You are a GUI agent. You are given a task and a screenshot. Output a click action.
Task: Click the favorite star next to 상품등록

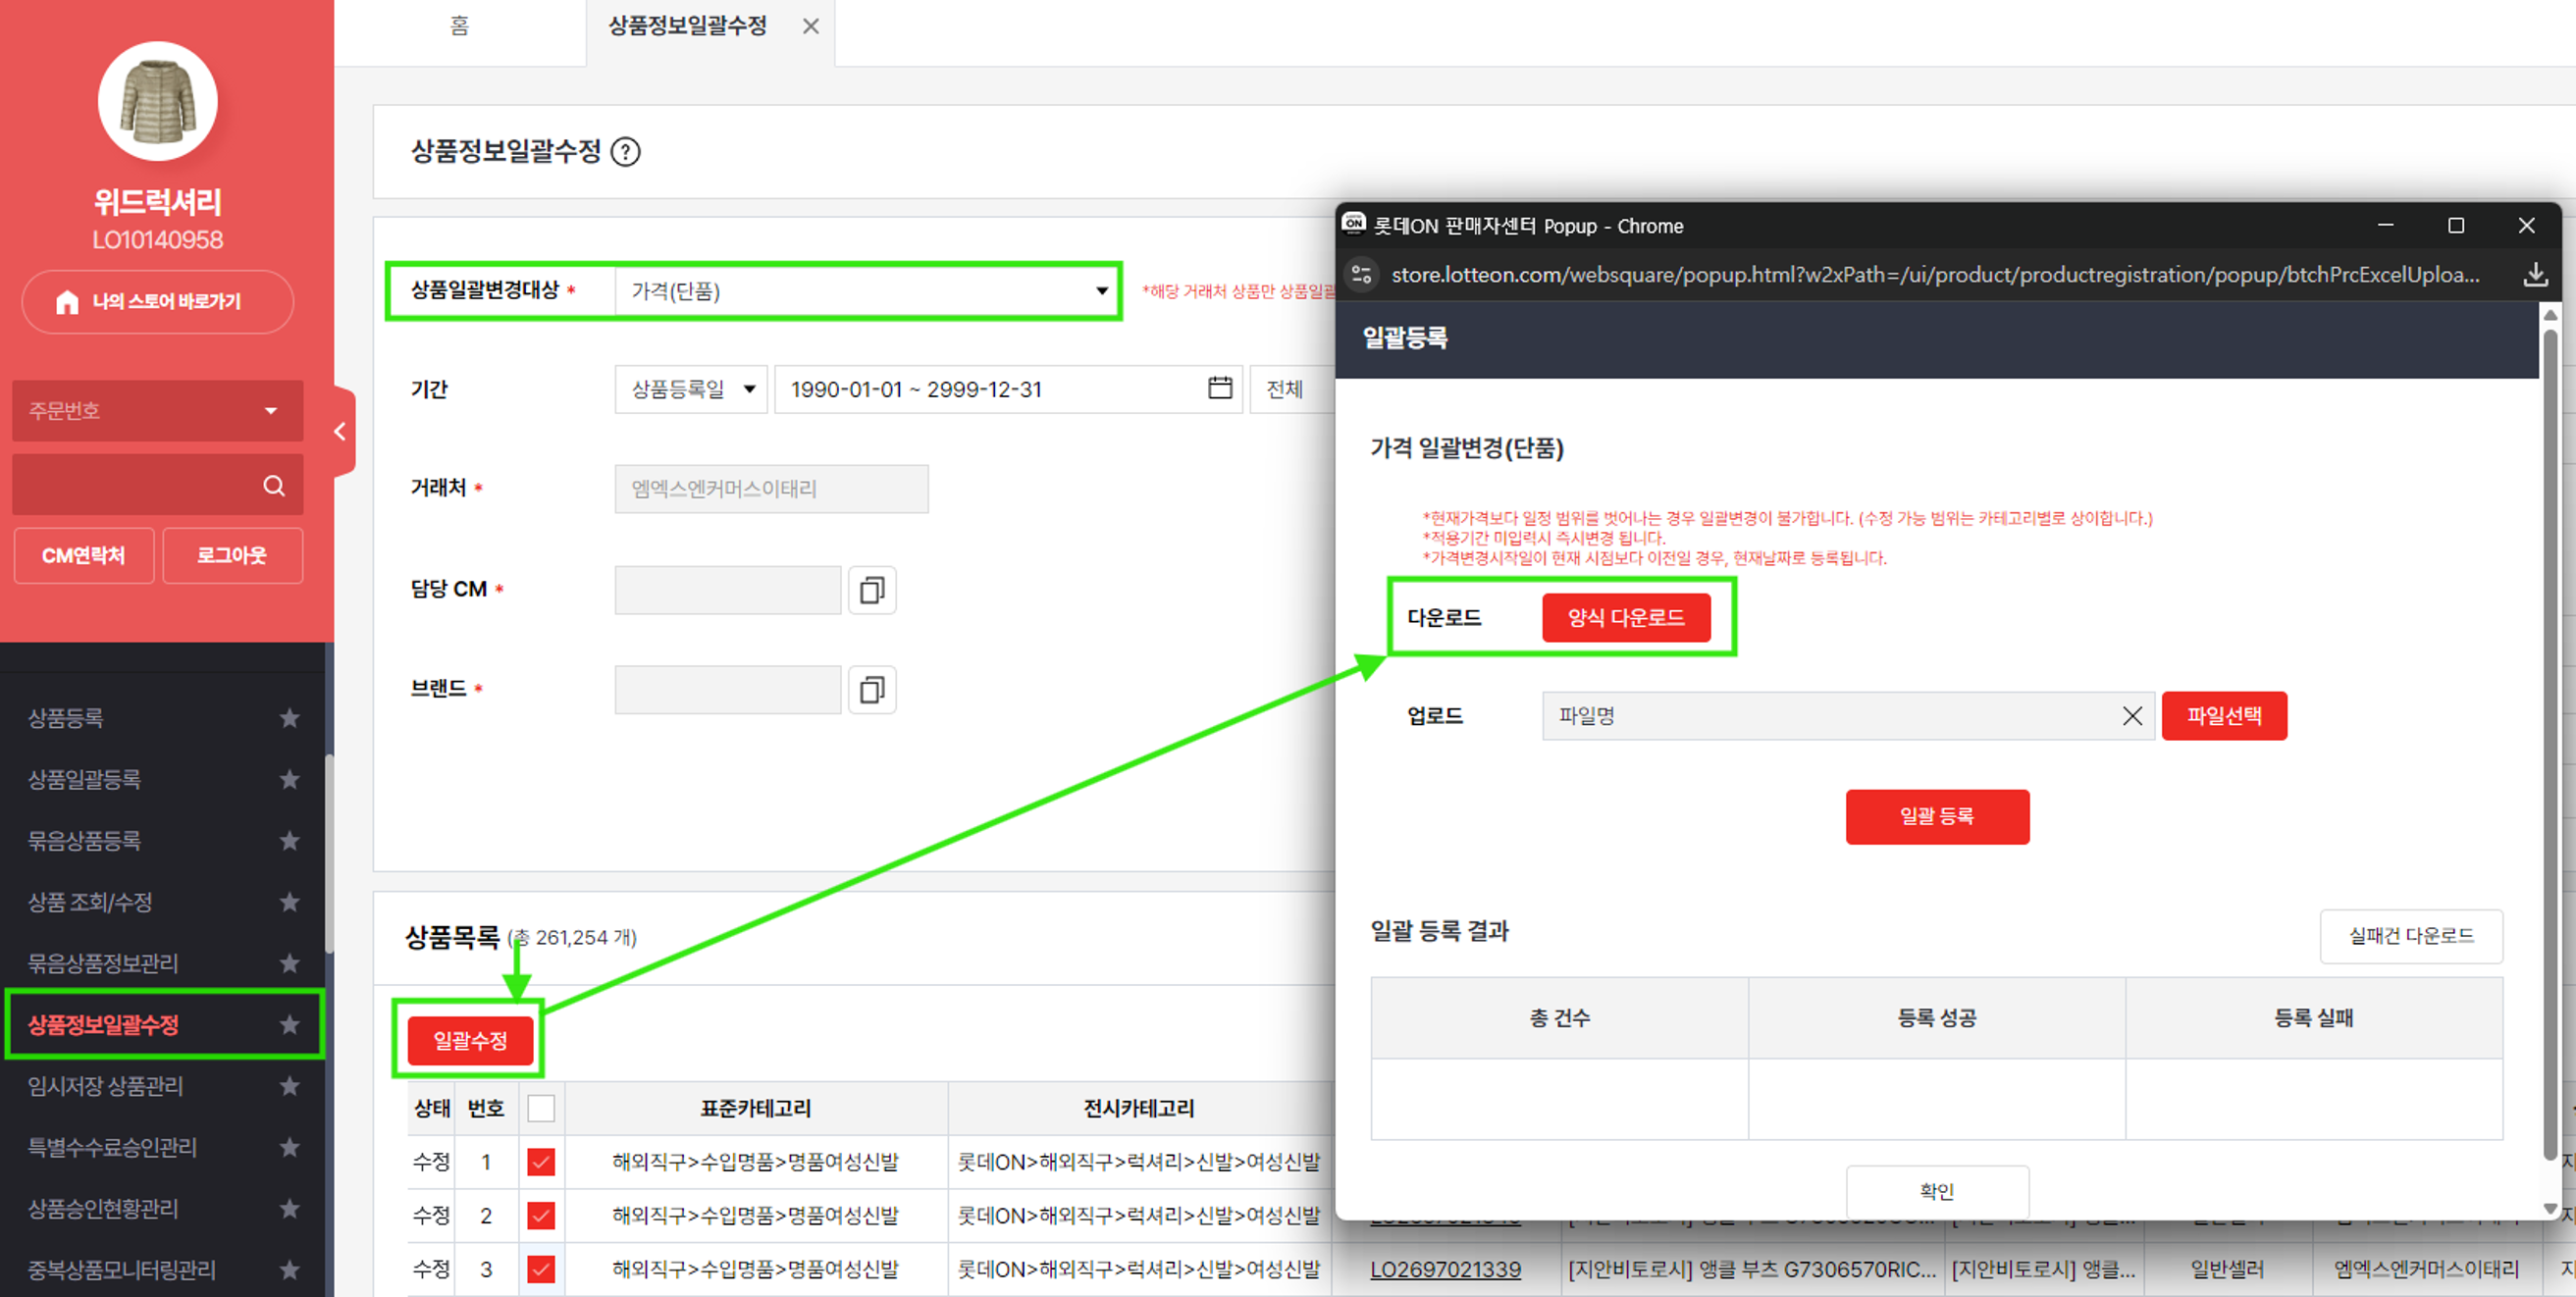(x=289, y=718)
